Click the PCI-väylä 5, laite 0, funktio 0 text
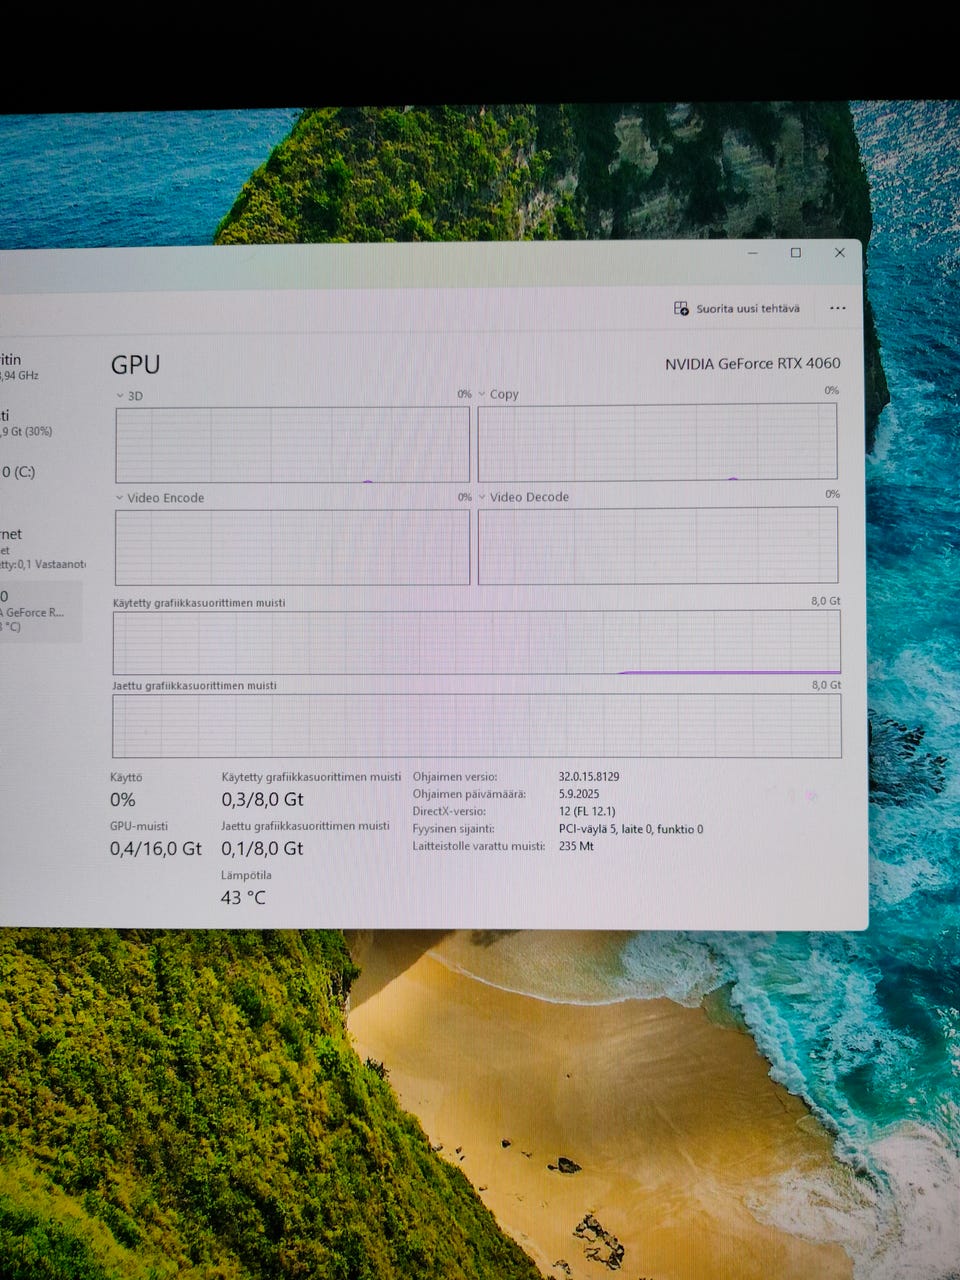Viewport: 960px width, 1280px height. [631, 829]
